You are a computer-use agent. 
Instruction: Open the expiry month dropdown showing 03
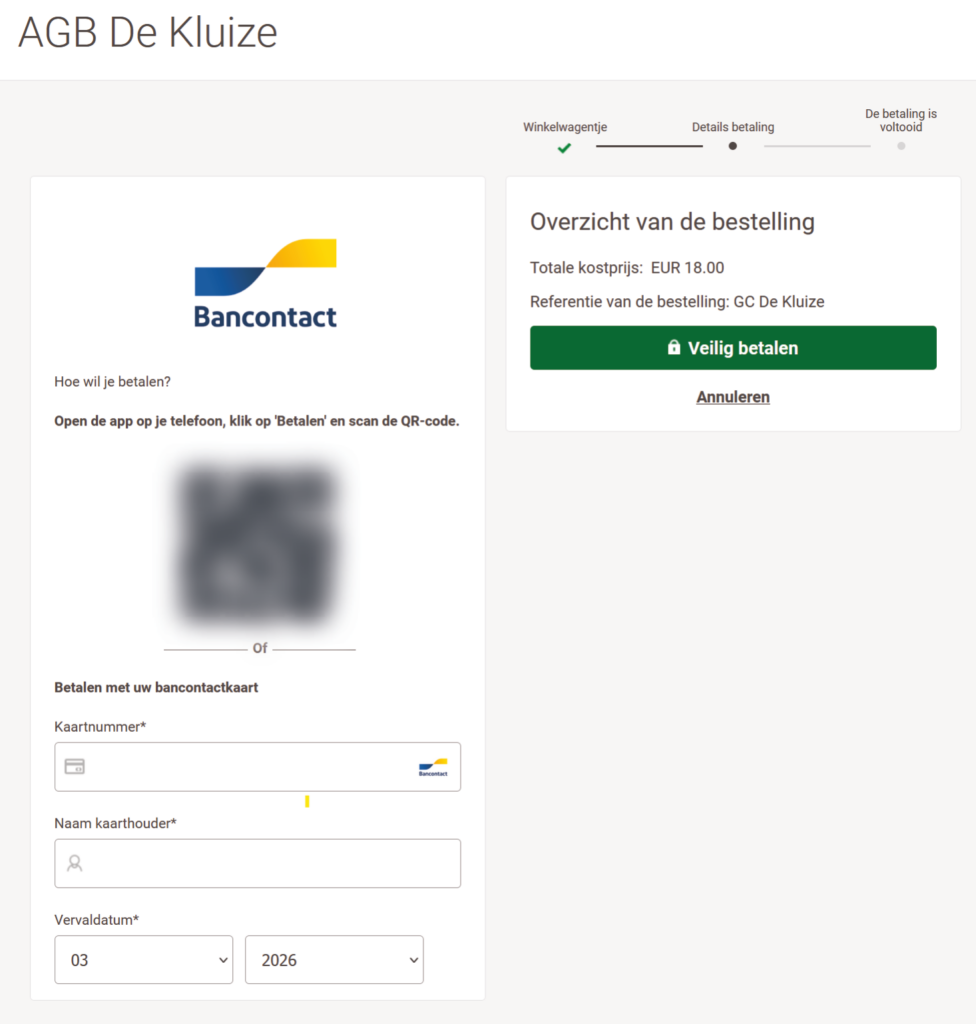pos(144,960)
